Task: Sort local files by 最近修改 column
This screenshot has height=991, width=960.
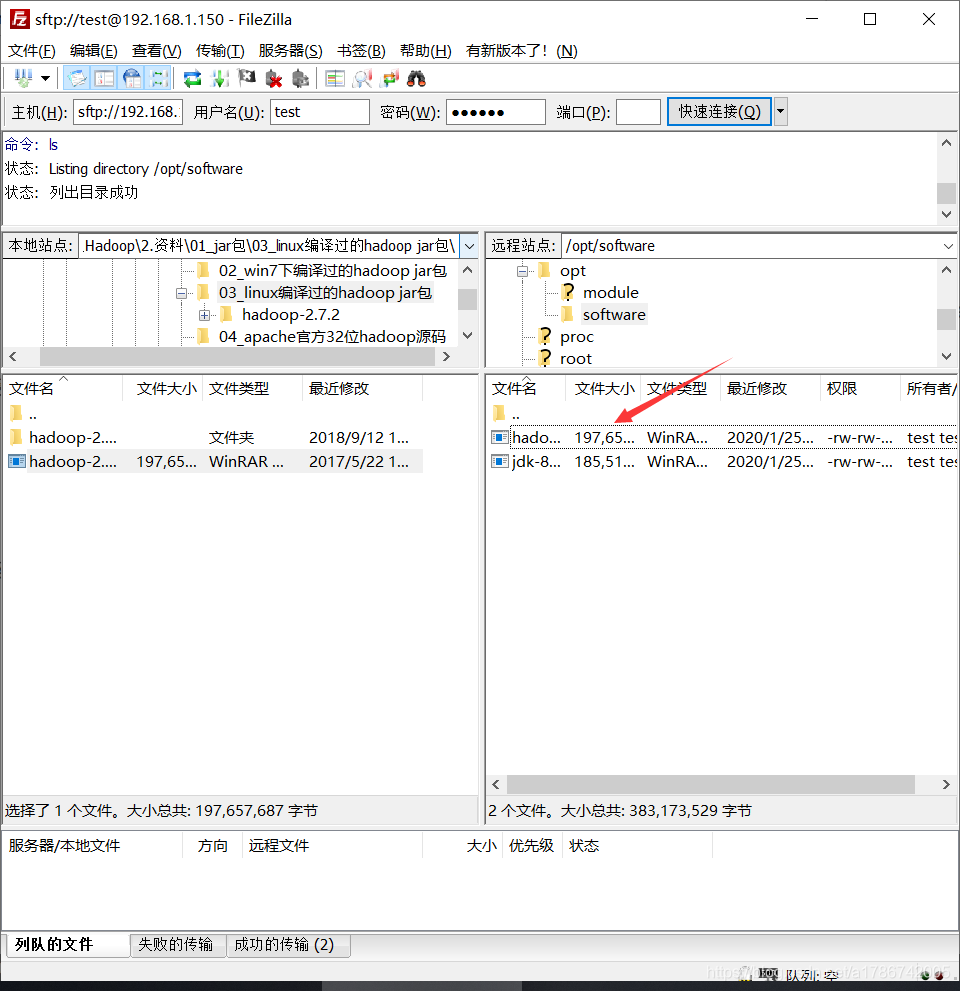Action: point(362,389)
